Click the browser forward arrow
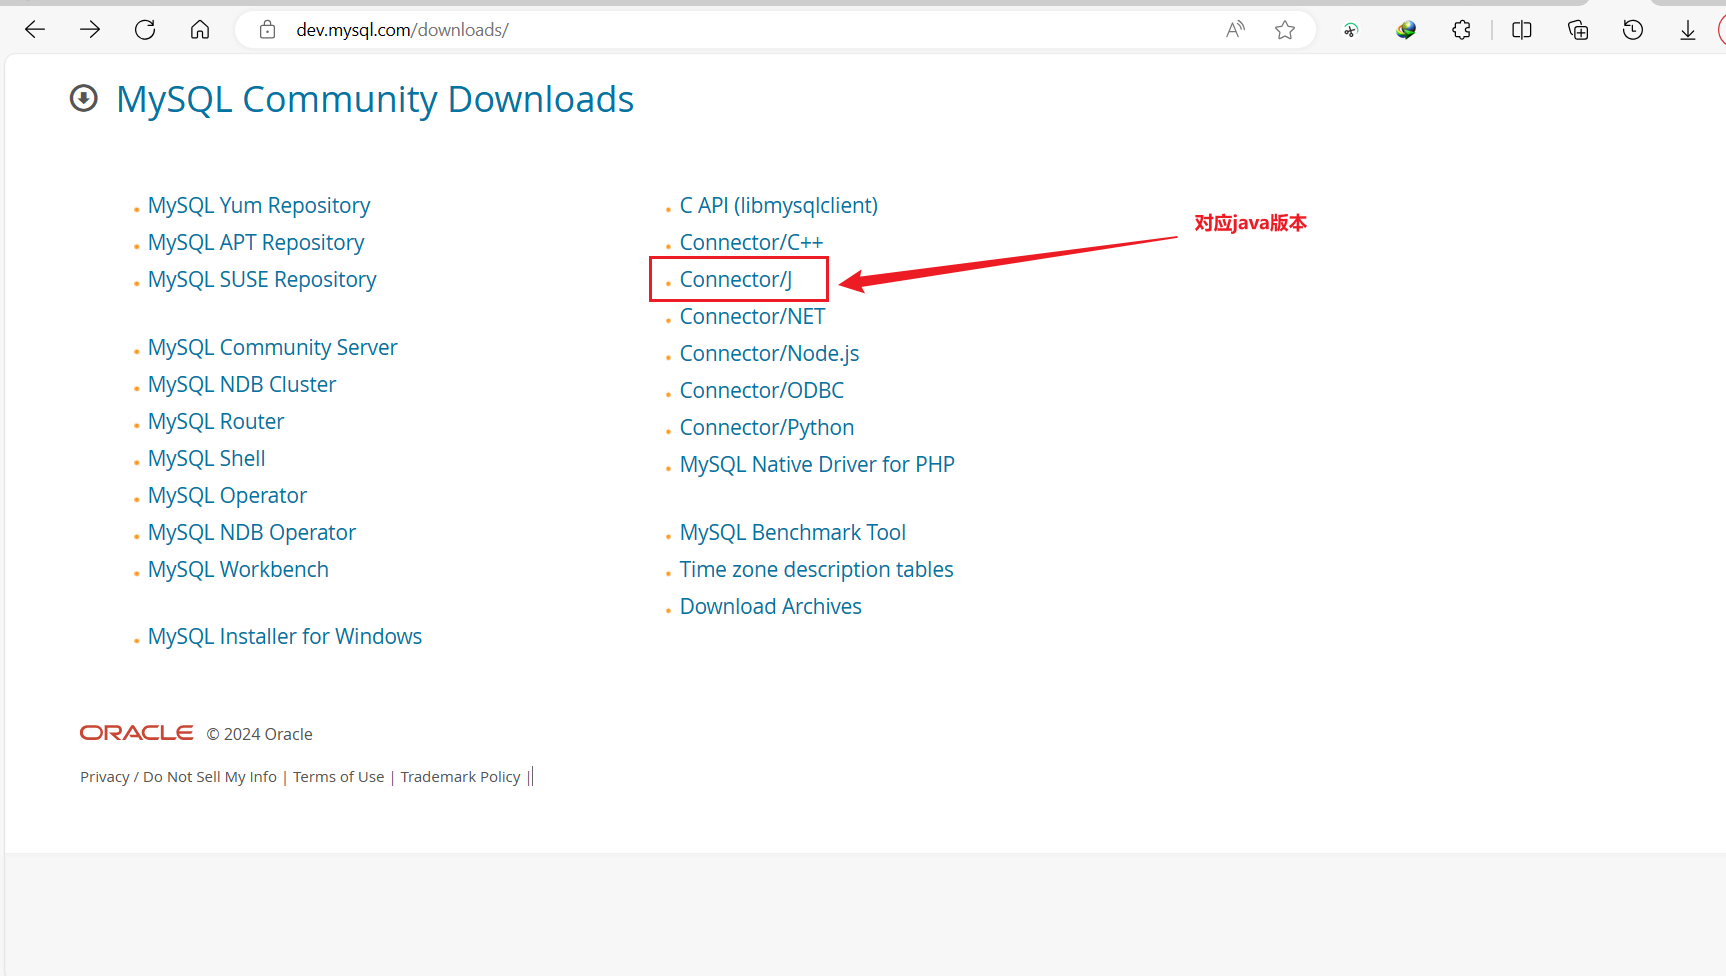This screenshot has height=976, width=1726. coord(90,30)
